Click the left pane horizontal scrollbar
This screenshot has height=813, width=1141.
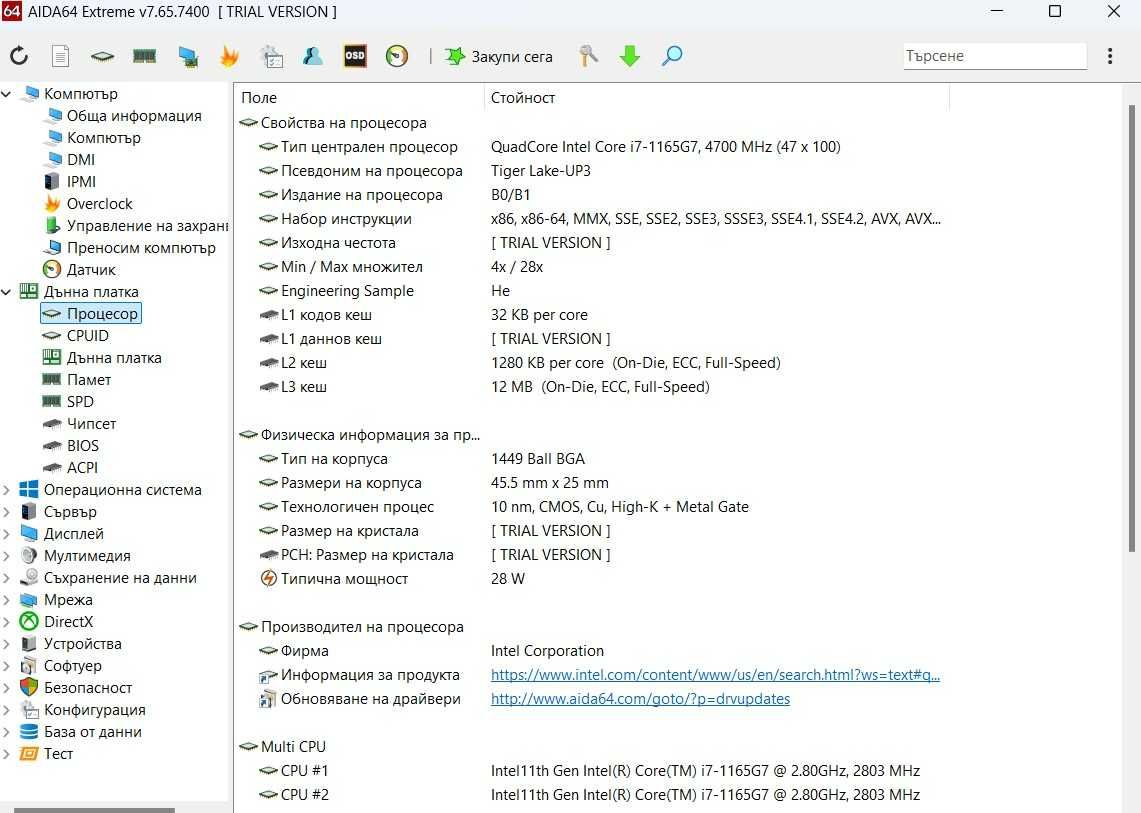tap(95, 809)
